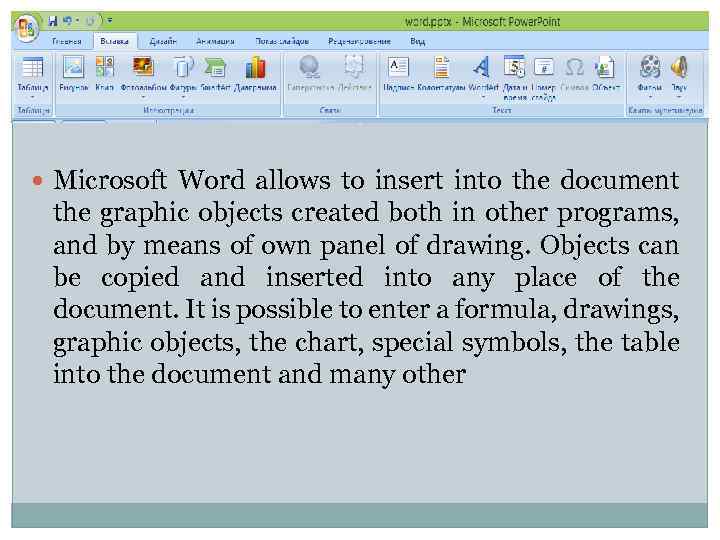Insert a SmartArt graphic
This screenshot has width=720, height=540.
215,73
